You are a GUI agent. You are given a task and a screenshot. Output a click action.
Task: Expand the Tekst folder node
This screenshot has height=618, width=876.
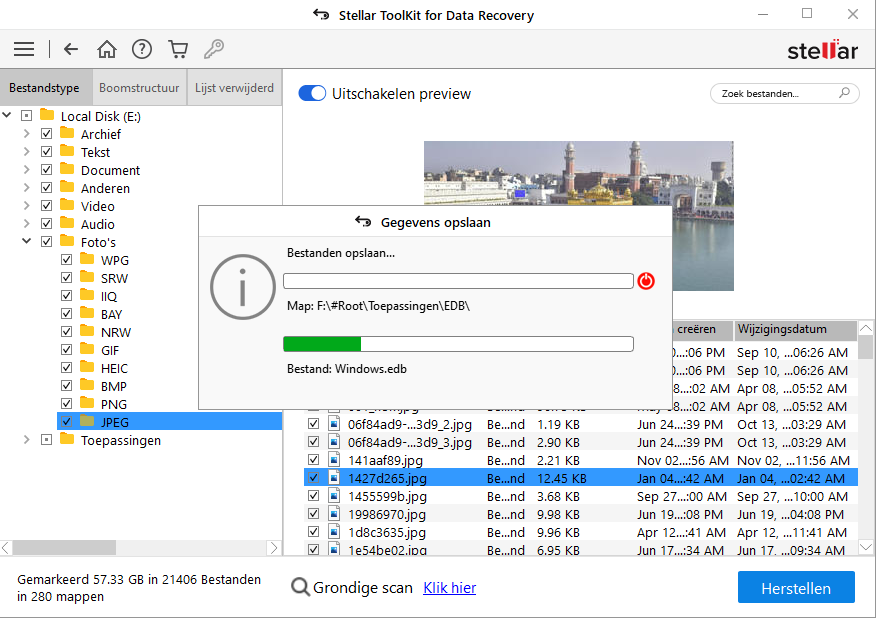[x=26, y=151]
